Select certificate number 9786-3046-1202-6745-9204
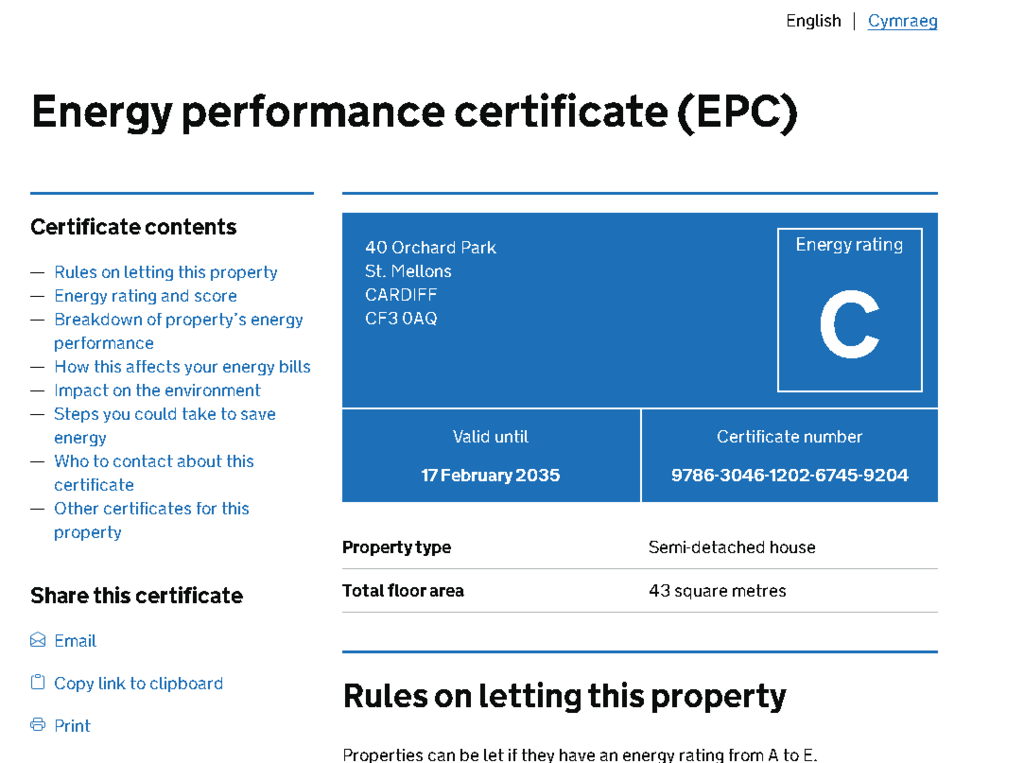This screenshot has height=763, width=1024. click(790, 475)
